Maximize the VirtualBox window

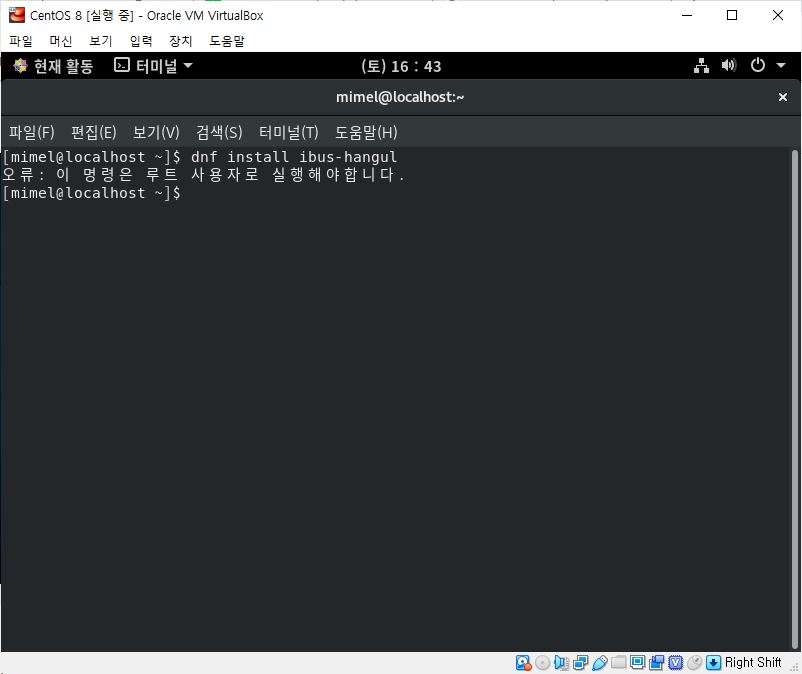(x=732, y=15)
